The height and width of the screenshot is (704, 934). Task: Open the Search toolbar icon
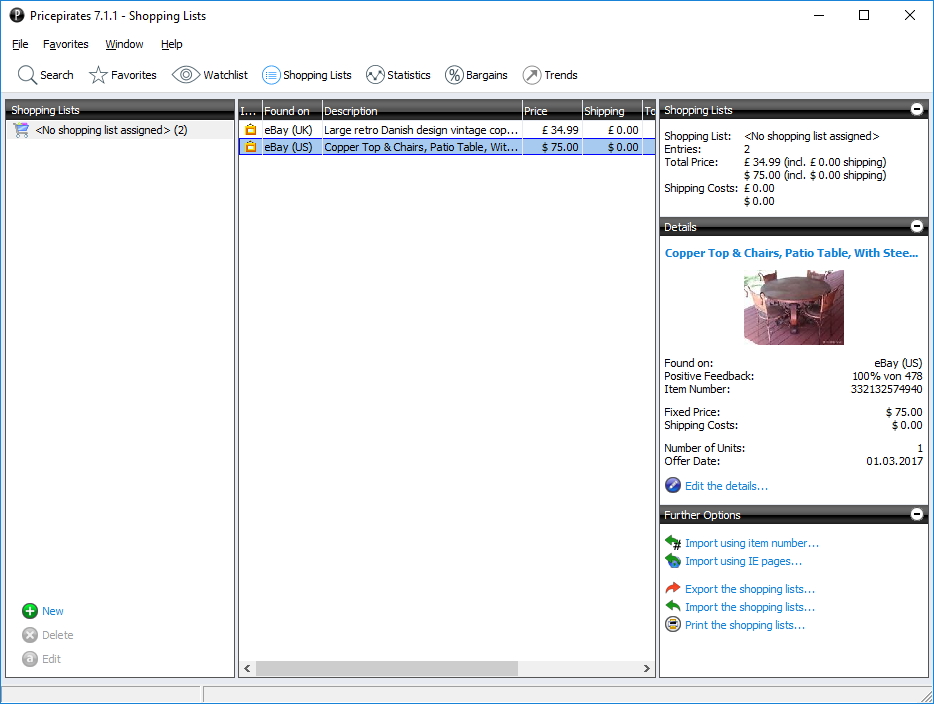45,75
